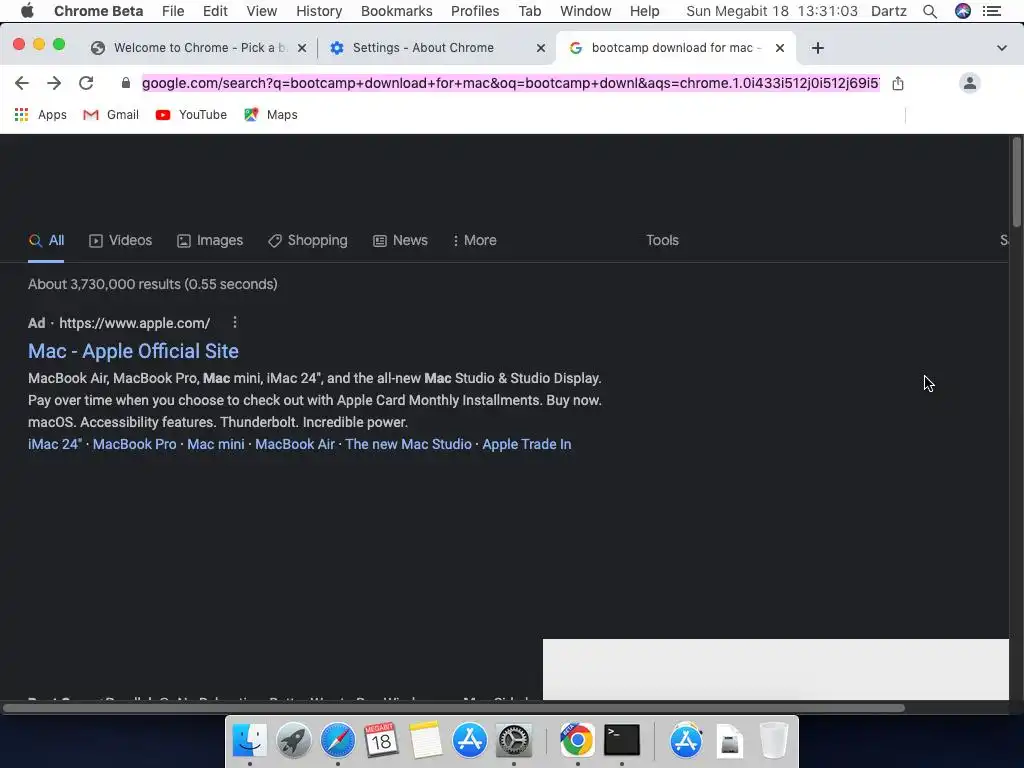Open the Maps bookmark

(270, 115)
